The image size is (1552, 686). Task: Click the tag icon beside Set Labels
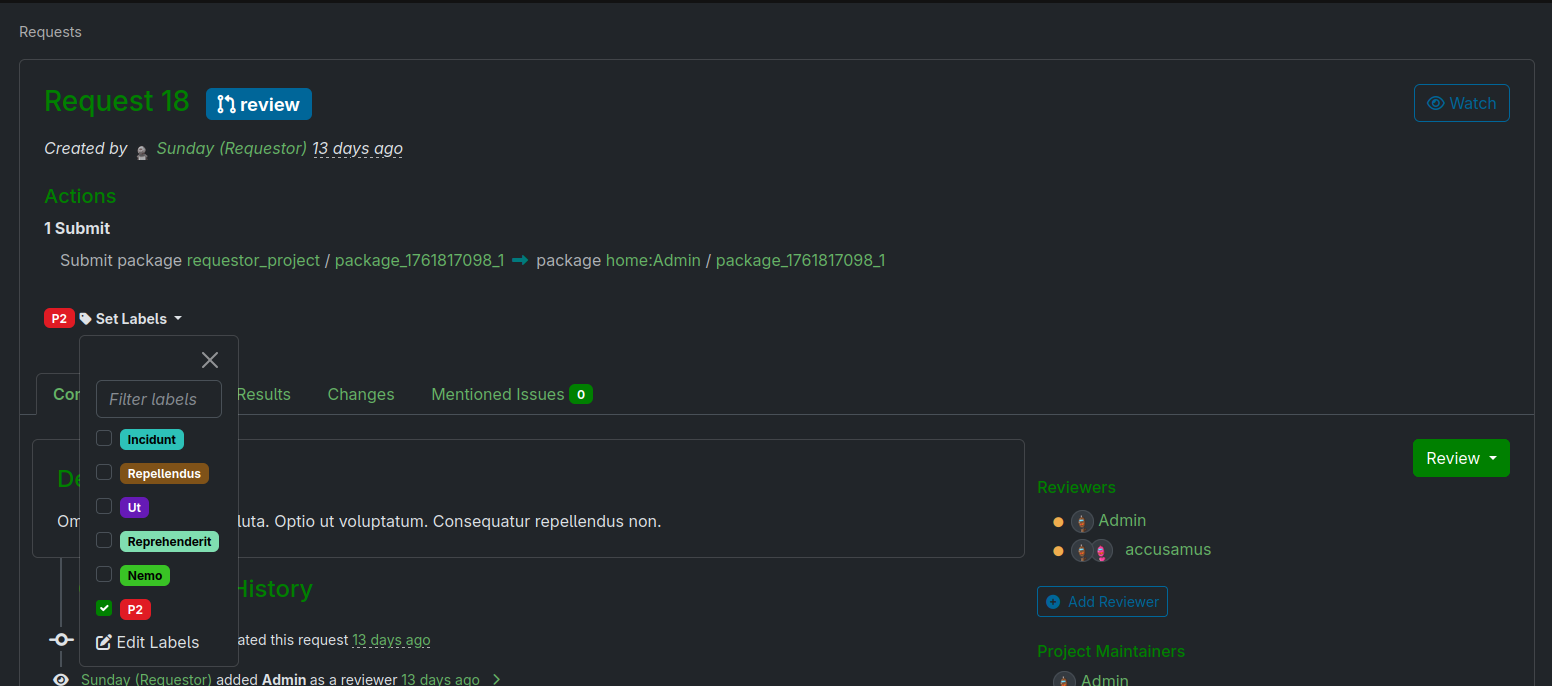pos(86,319)
